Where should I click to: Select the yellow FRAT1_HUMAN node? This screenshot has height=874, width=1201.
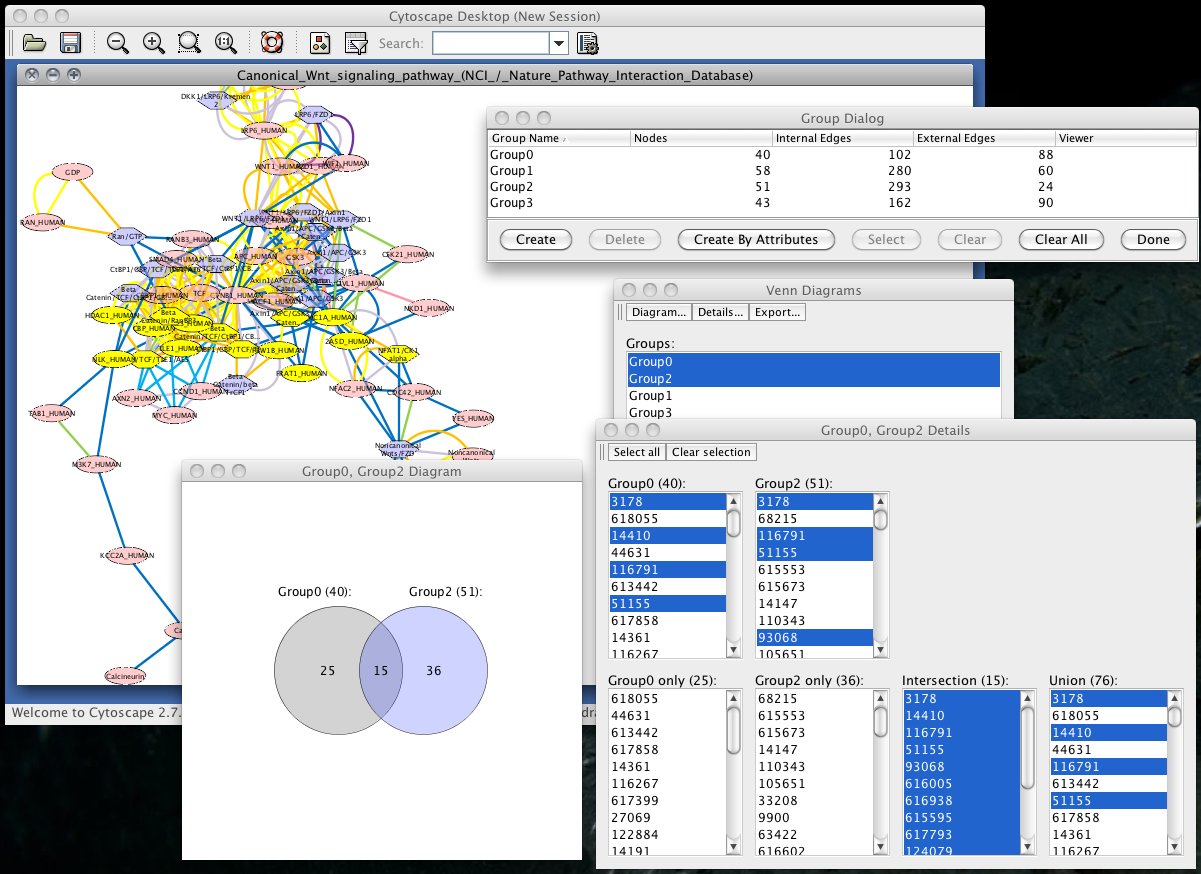coord(301,372)
